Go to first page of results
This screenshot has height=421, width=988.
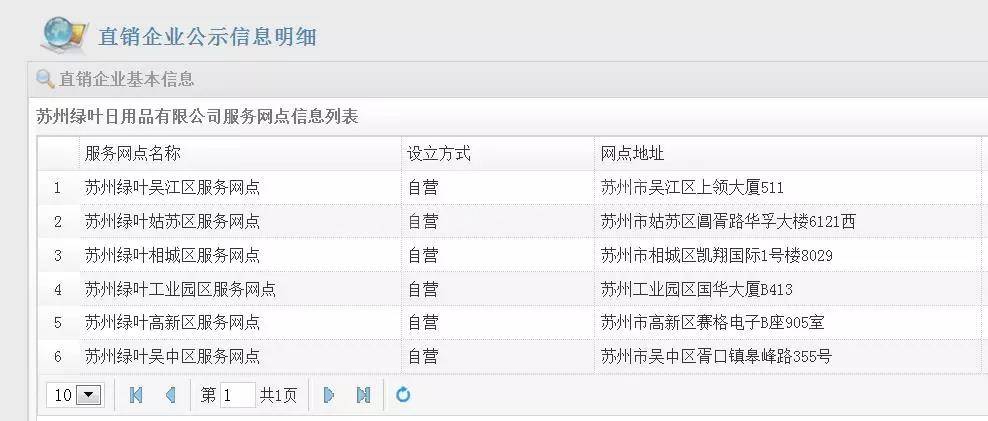click(x=136, y=395)
